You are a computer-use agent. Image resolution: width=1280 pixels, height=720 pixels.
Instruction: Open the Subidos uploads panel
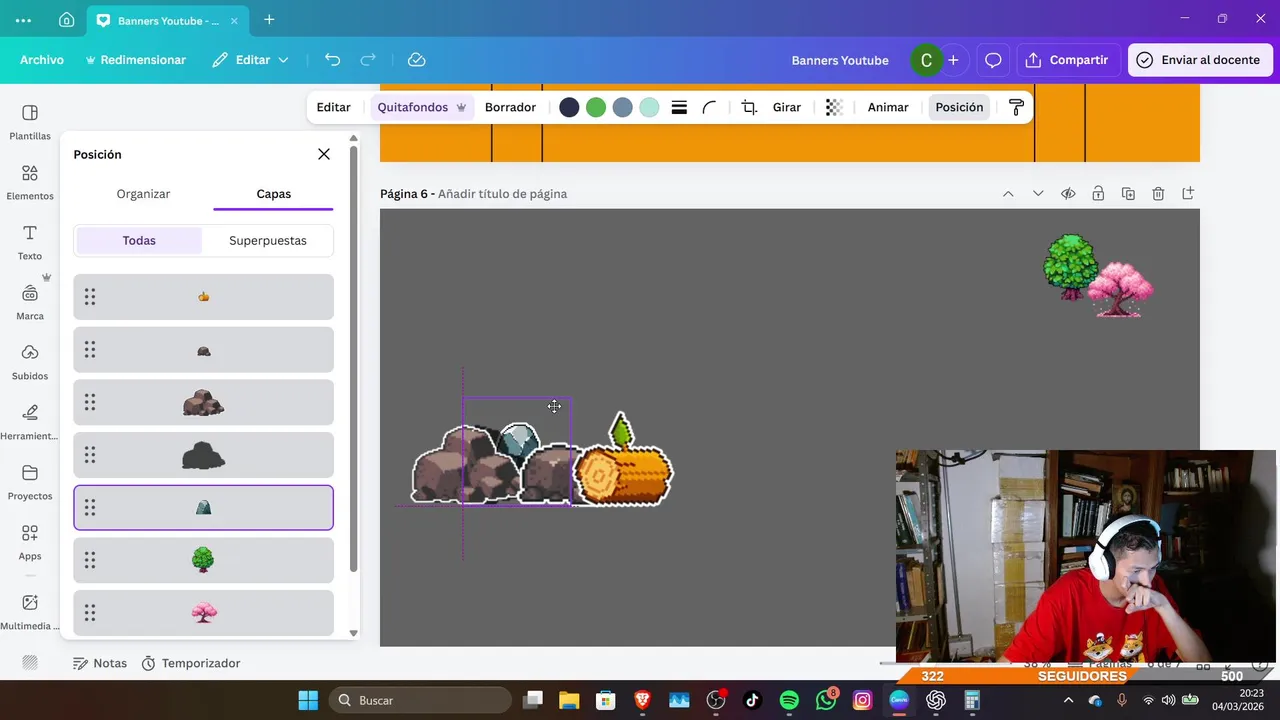[30, 362]
